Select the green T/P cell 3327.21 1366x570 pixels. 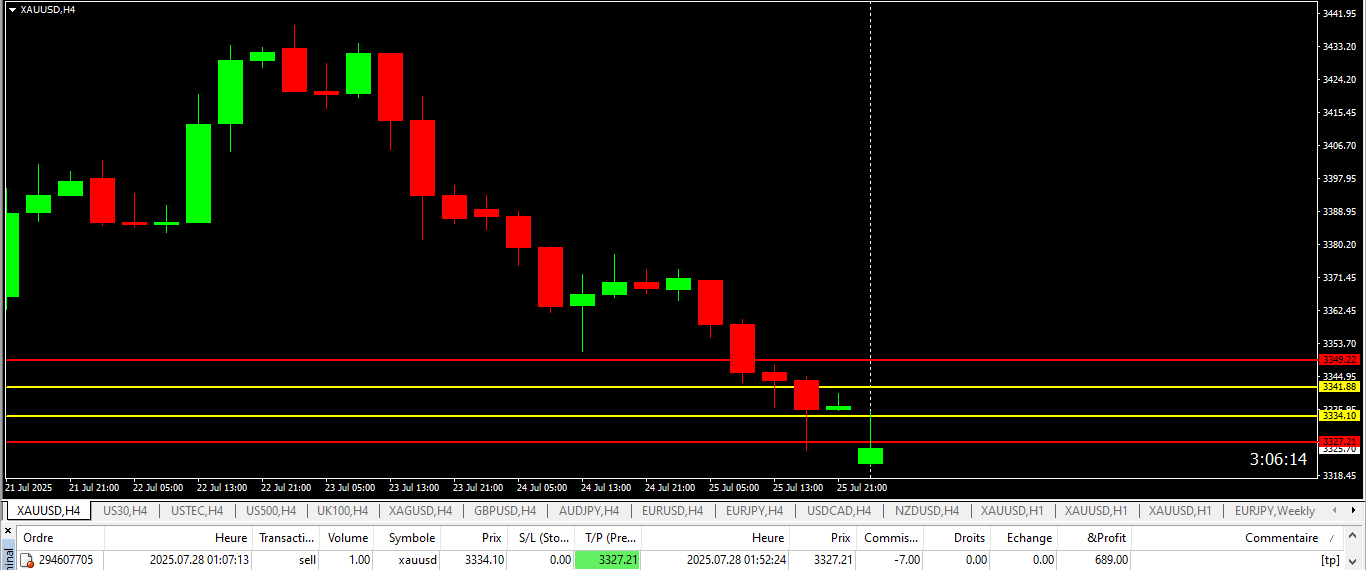point(607,560)
